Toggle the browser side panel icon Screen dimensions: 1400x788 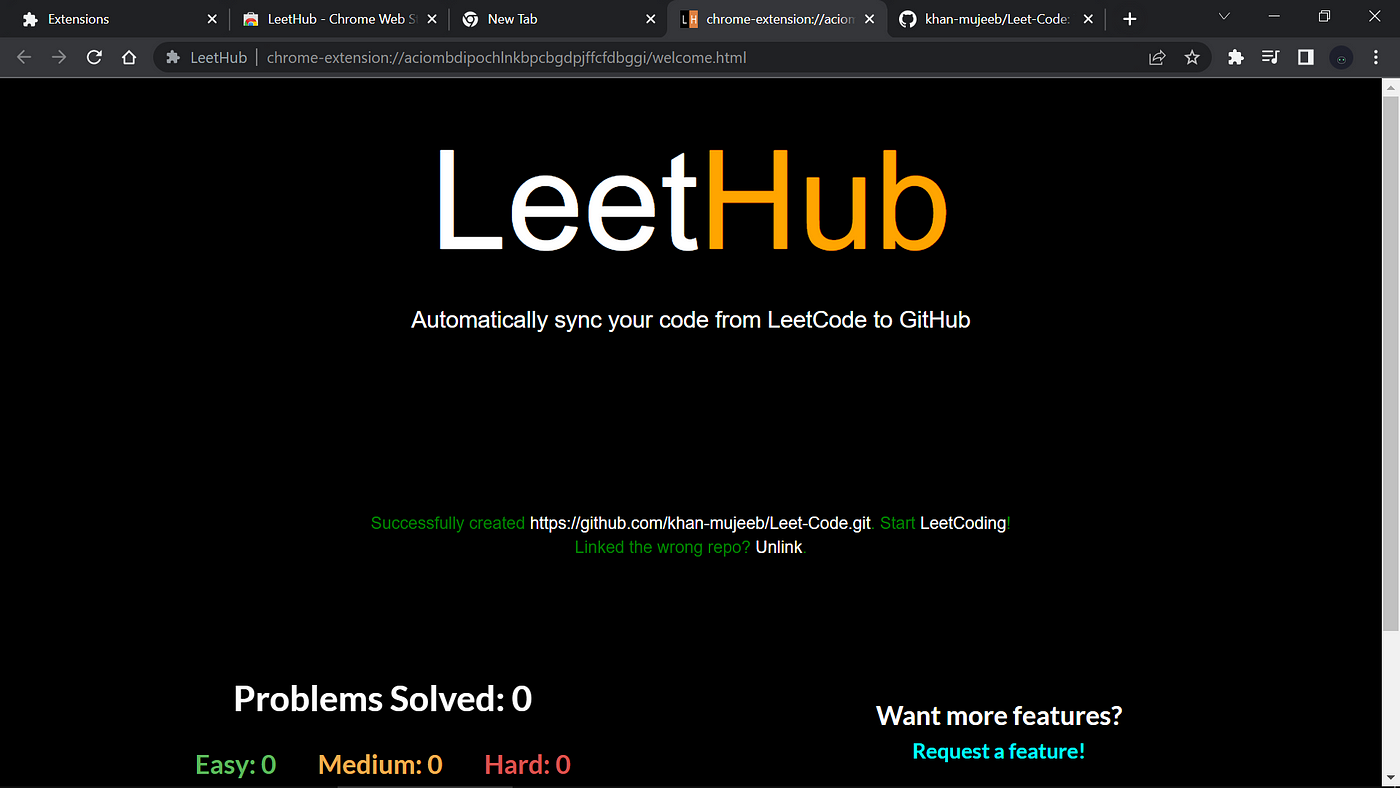point(1305,58)
